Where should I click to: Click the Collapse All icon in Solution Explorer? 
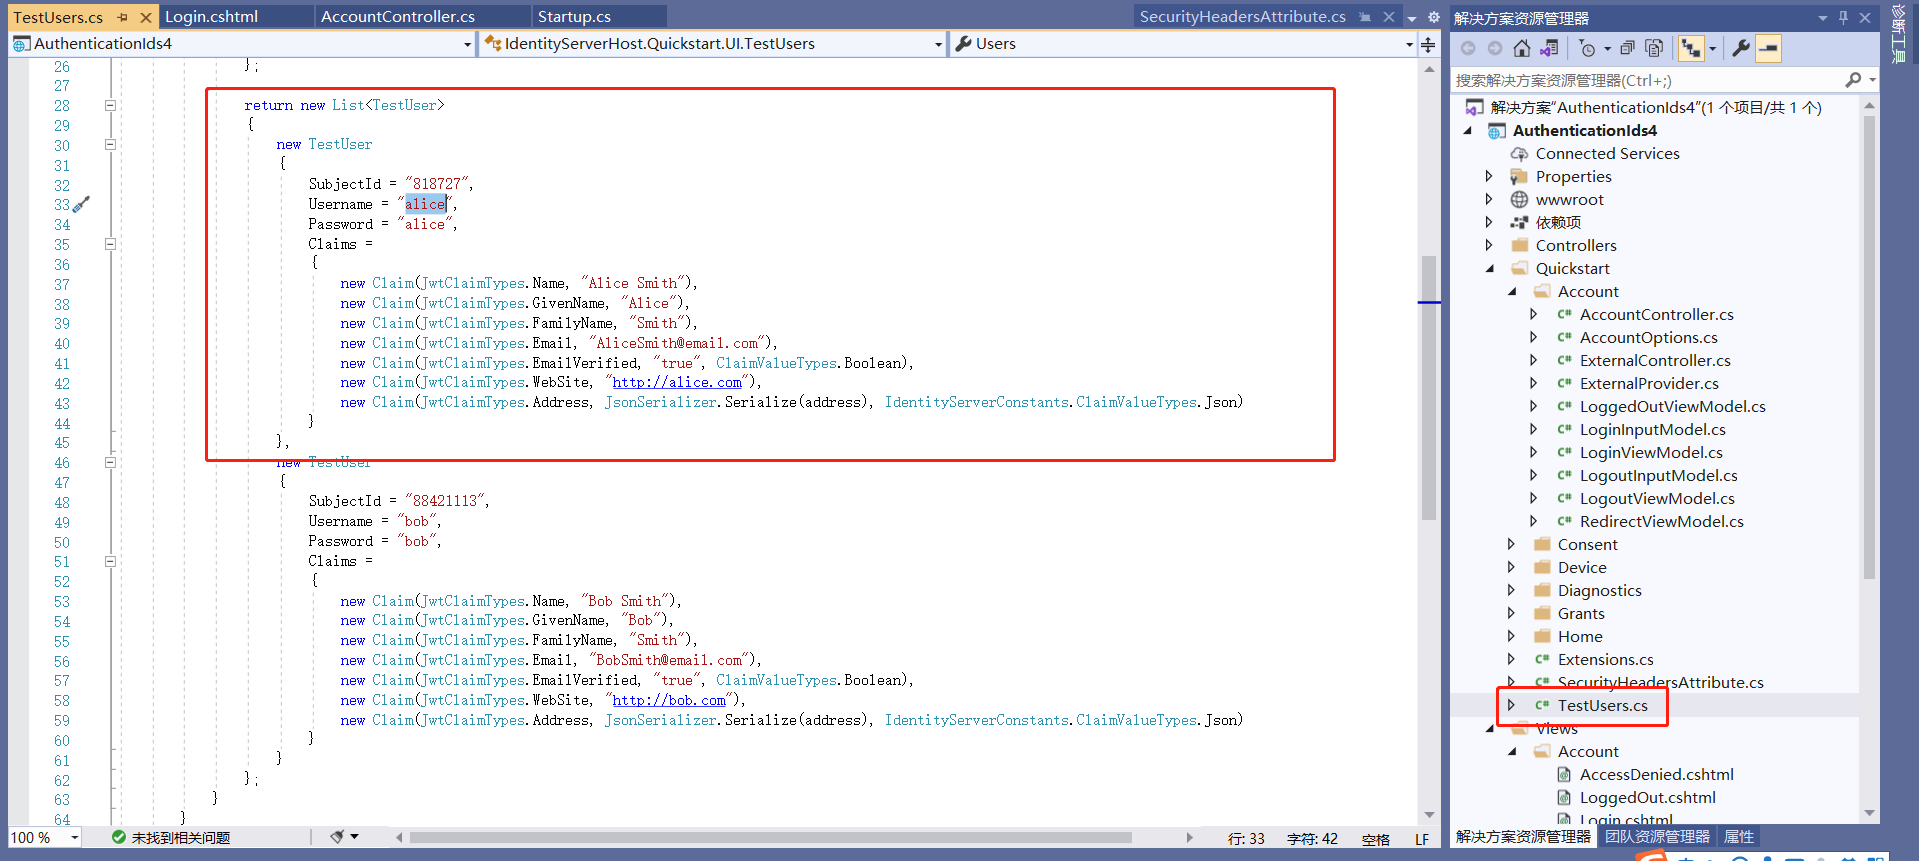1627,48
